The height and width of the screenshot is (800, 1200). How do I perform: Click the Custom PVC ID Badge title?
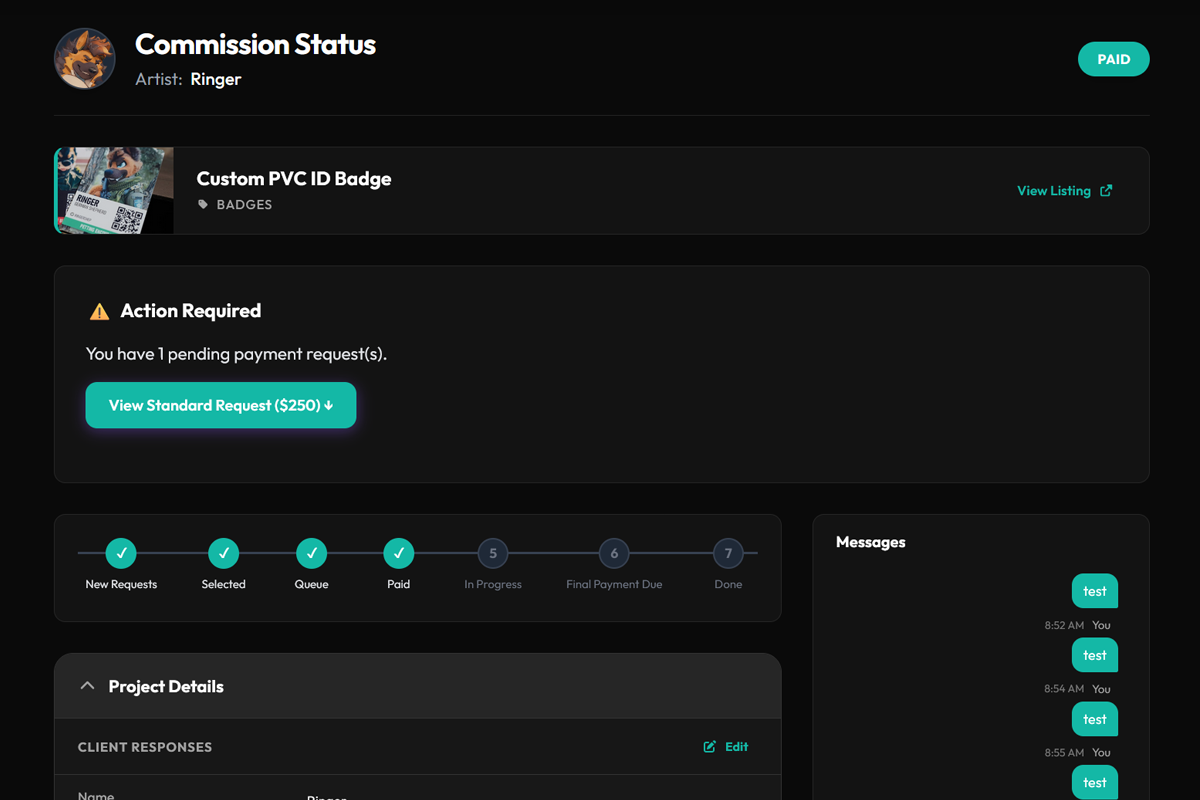pos(294,179)
